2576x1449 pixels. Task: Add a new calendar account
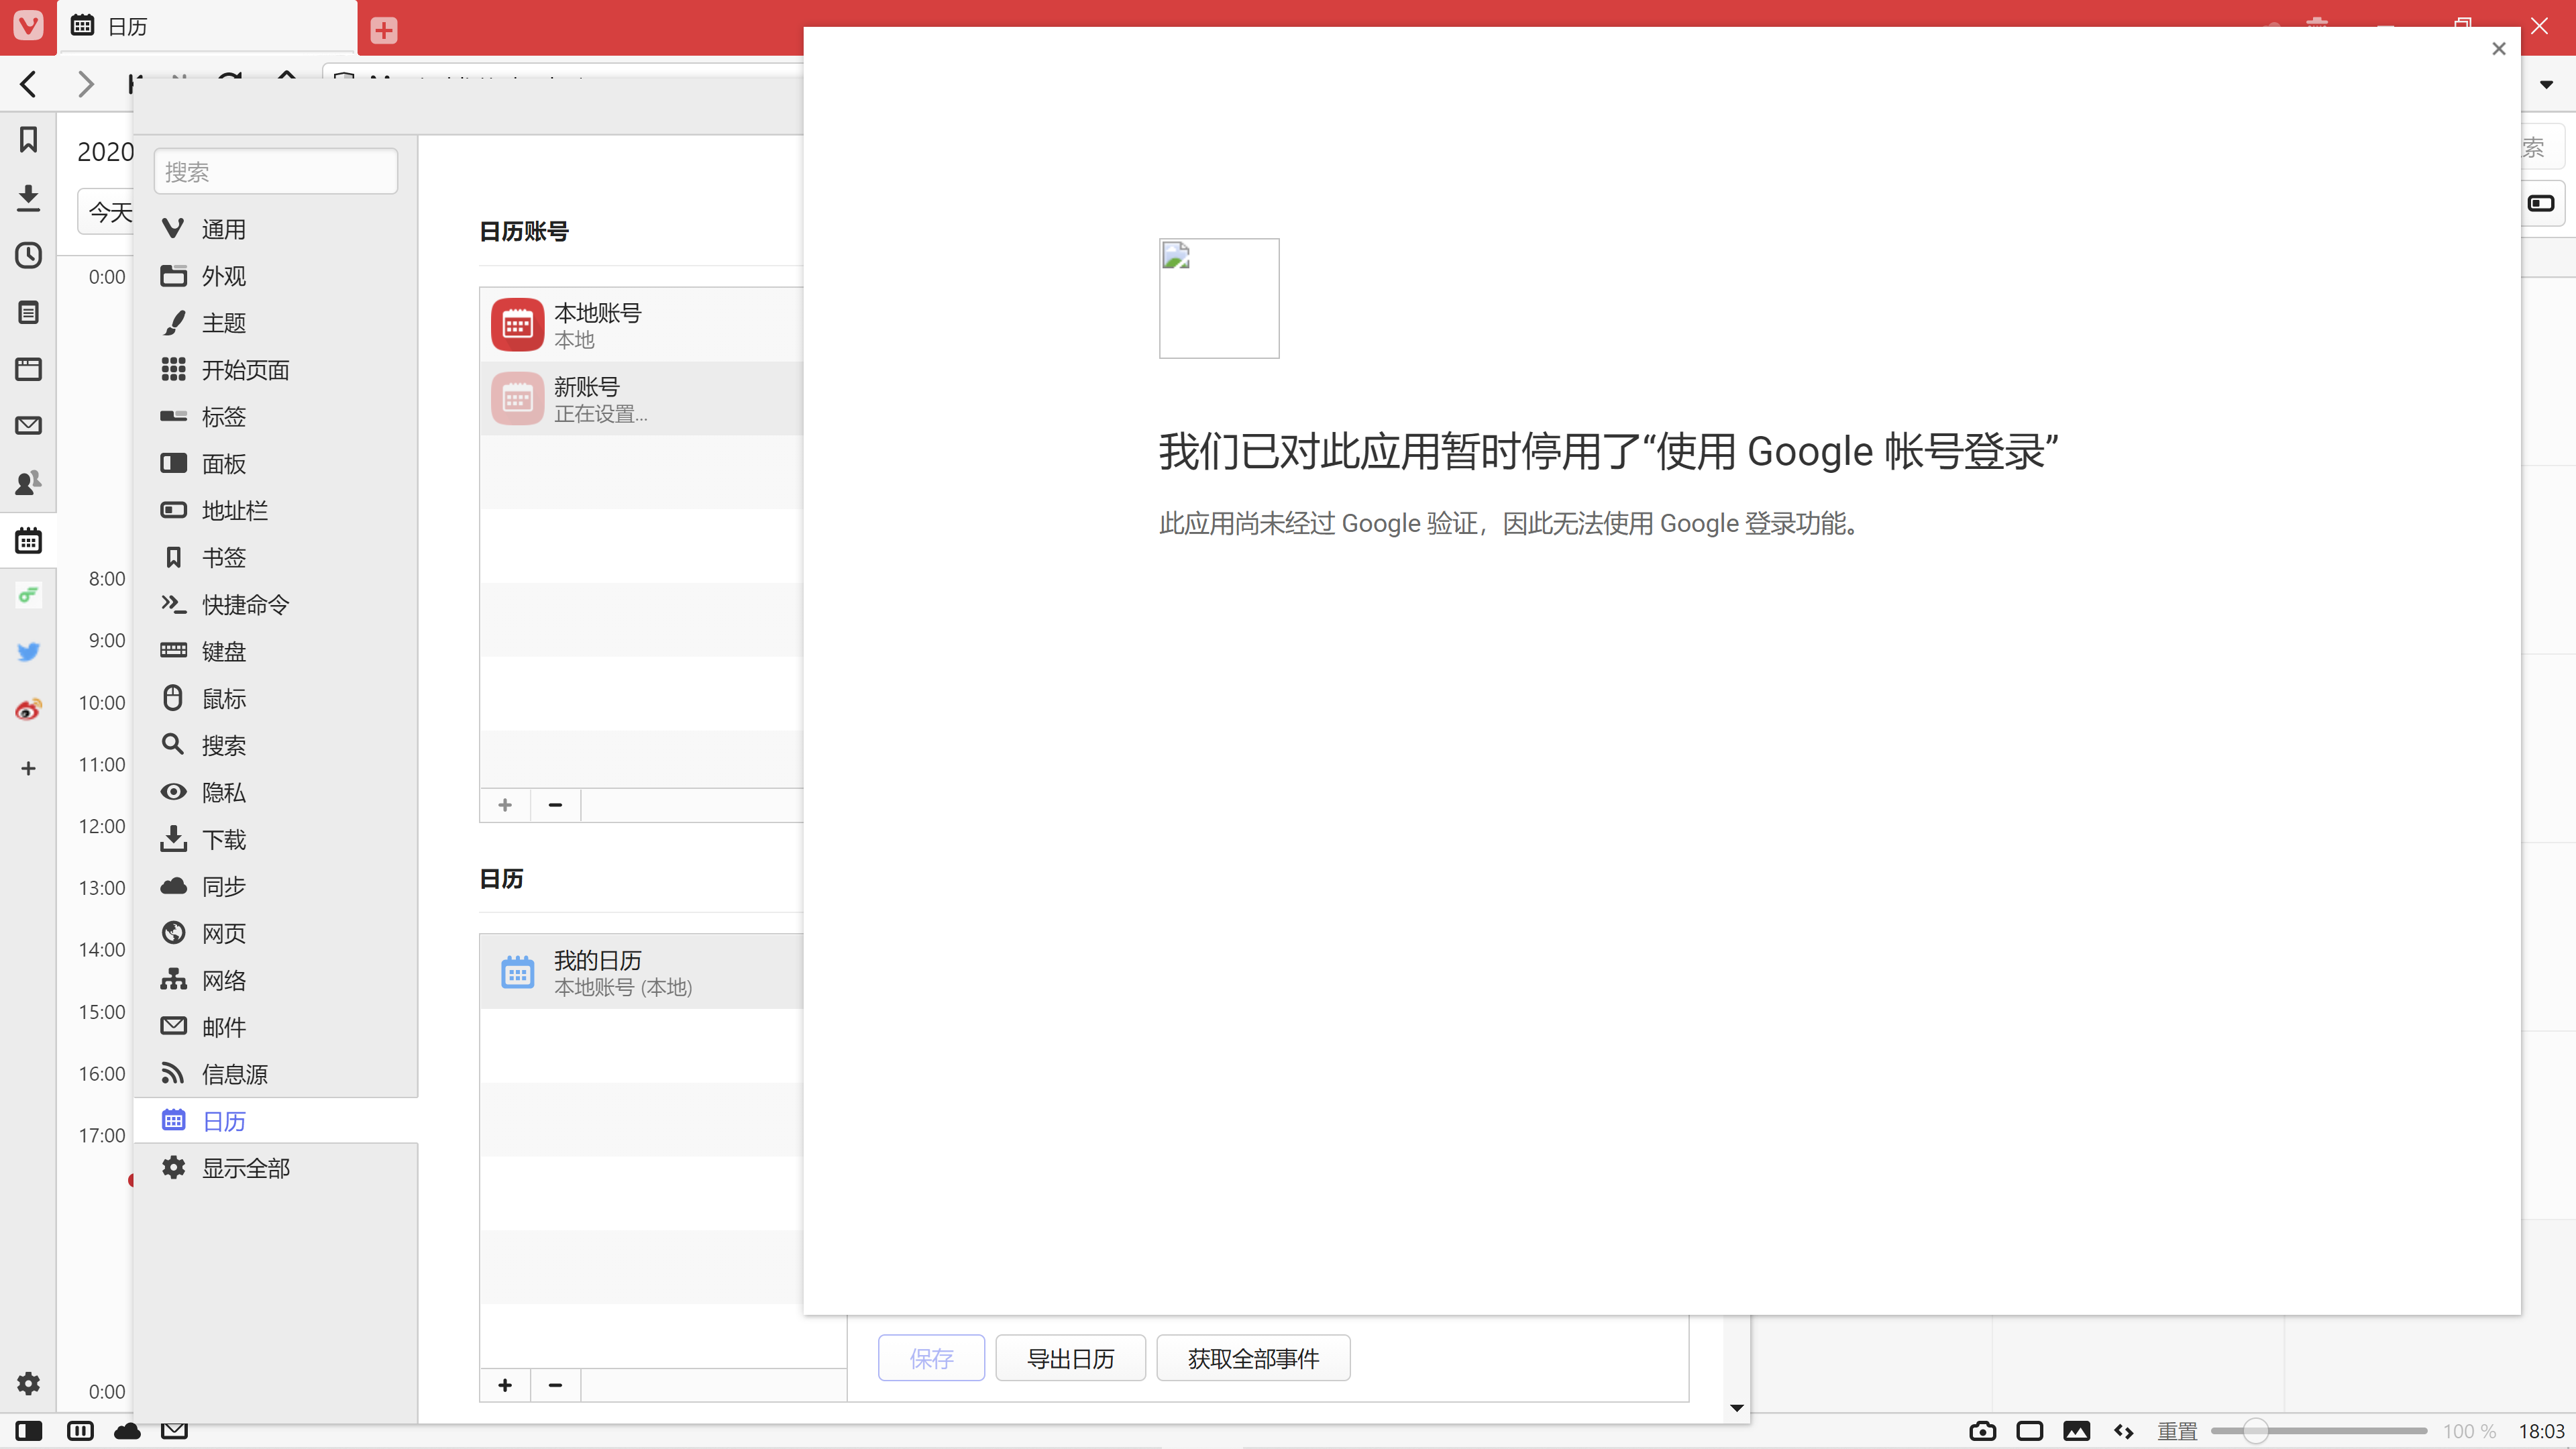tap(505, 805)
